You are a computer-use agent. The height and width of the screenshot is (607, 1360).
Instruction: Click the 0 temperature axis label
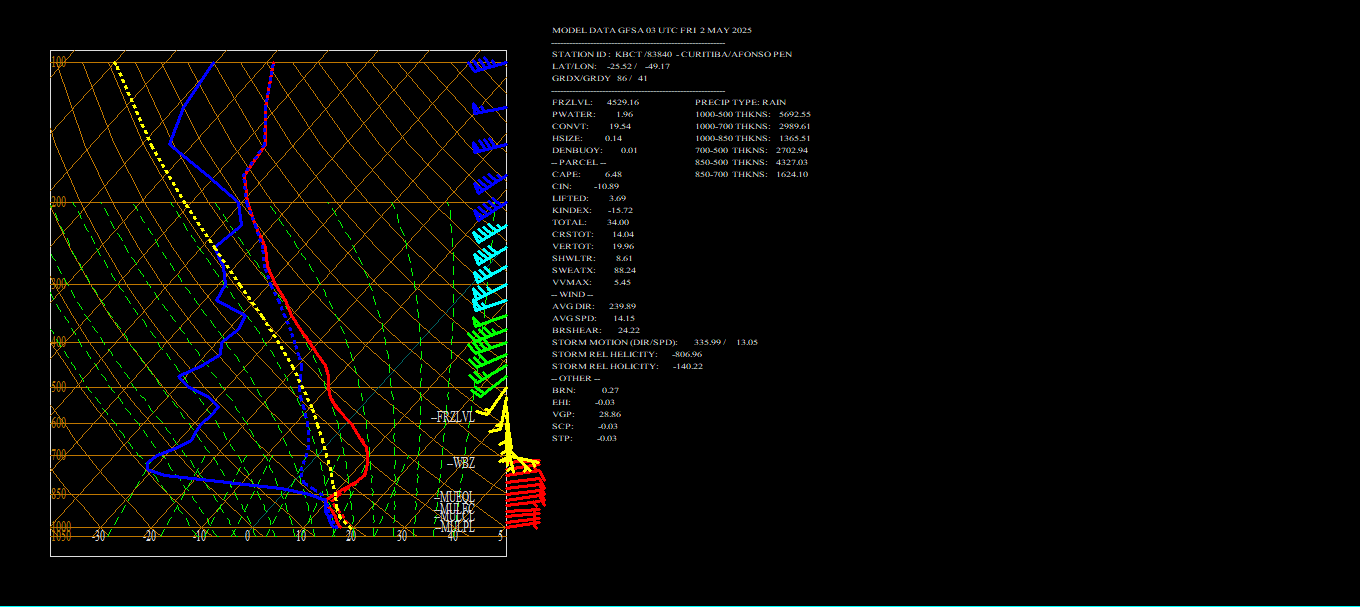[248, 536]
